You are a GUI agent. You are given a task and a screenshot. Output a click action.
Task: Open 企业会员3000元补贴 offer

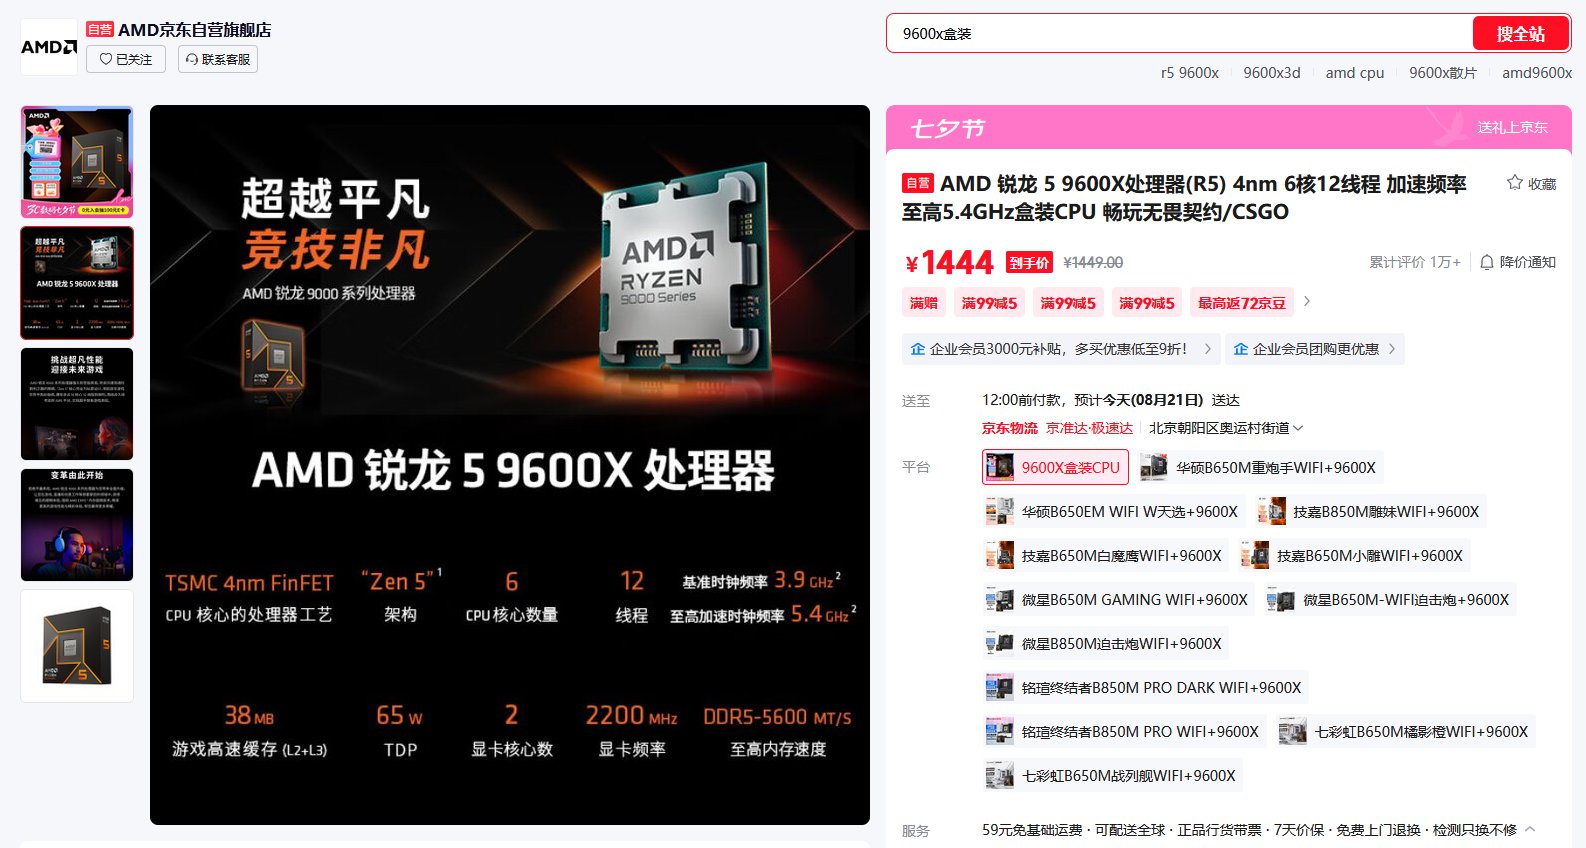click(x=1060, y=349)
